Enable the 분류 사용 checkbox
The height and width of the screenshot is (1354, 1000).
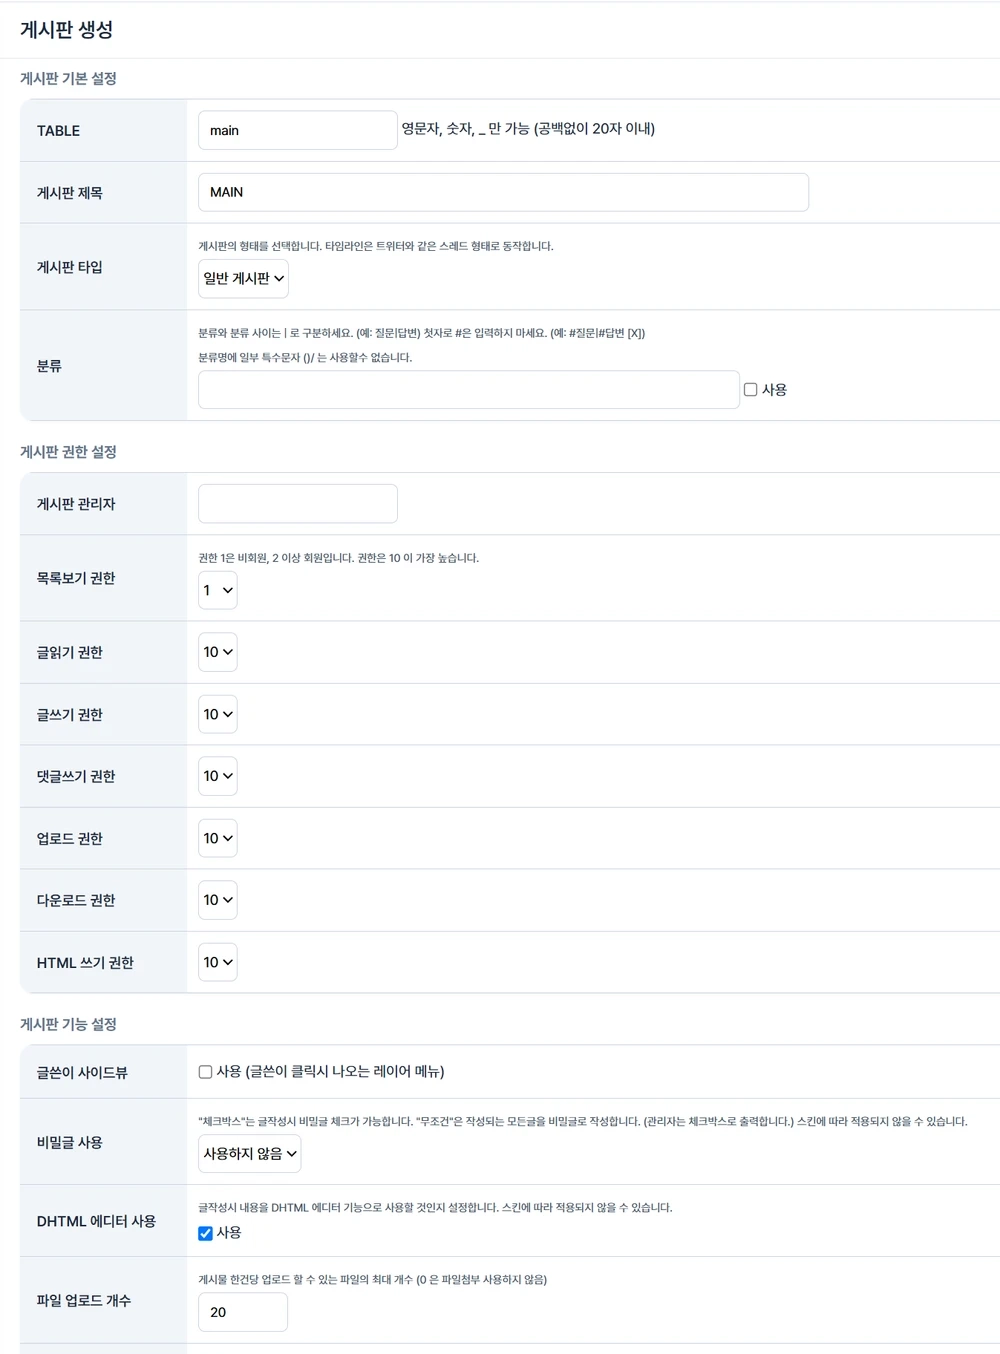pyautogui.click(x=750, y=390)
